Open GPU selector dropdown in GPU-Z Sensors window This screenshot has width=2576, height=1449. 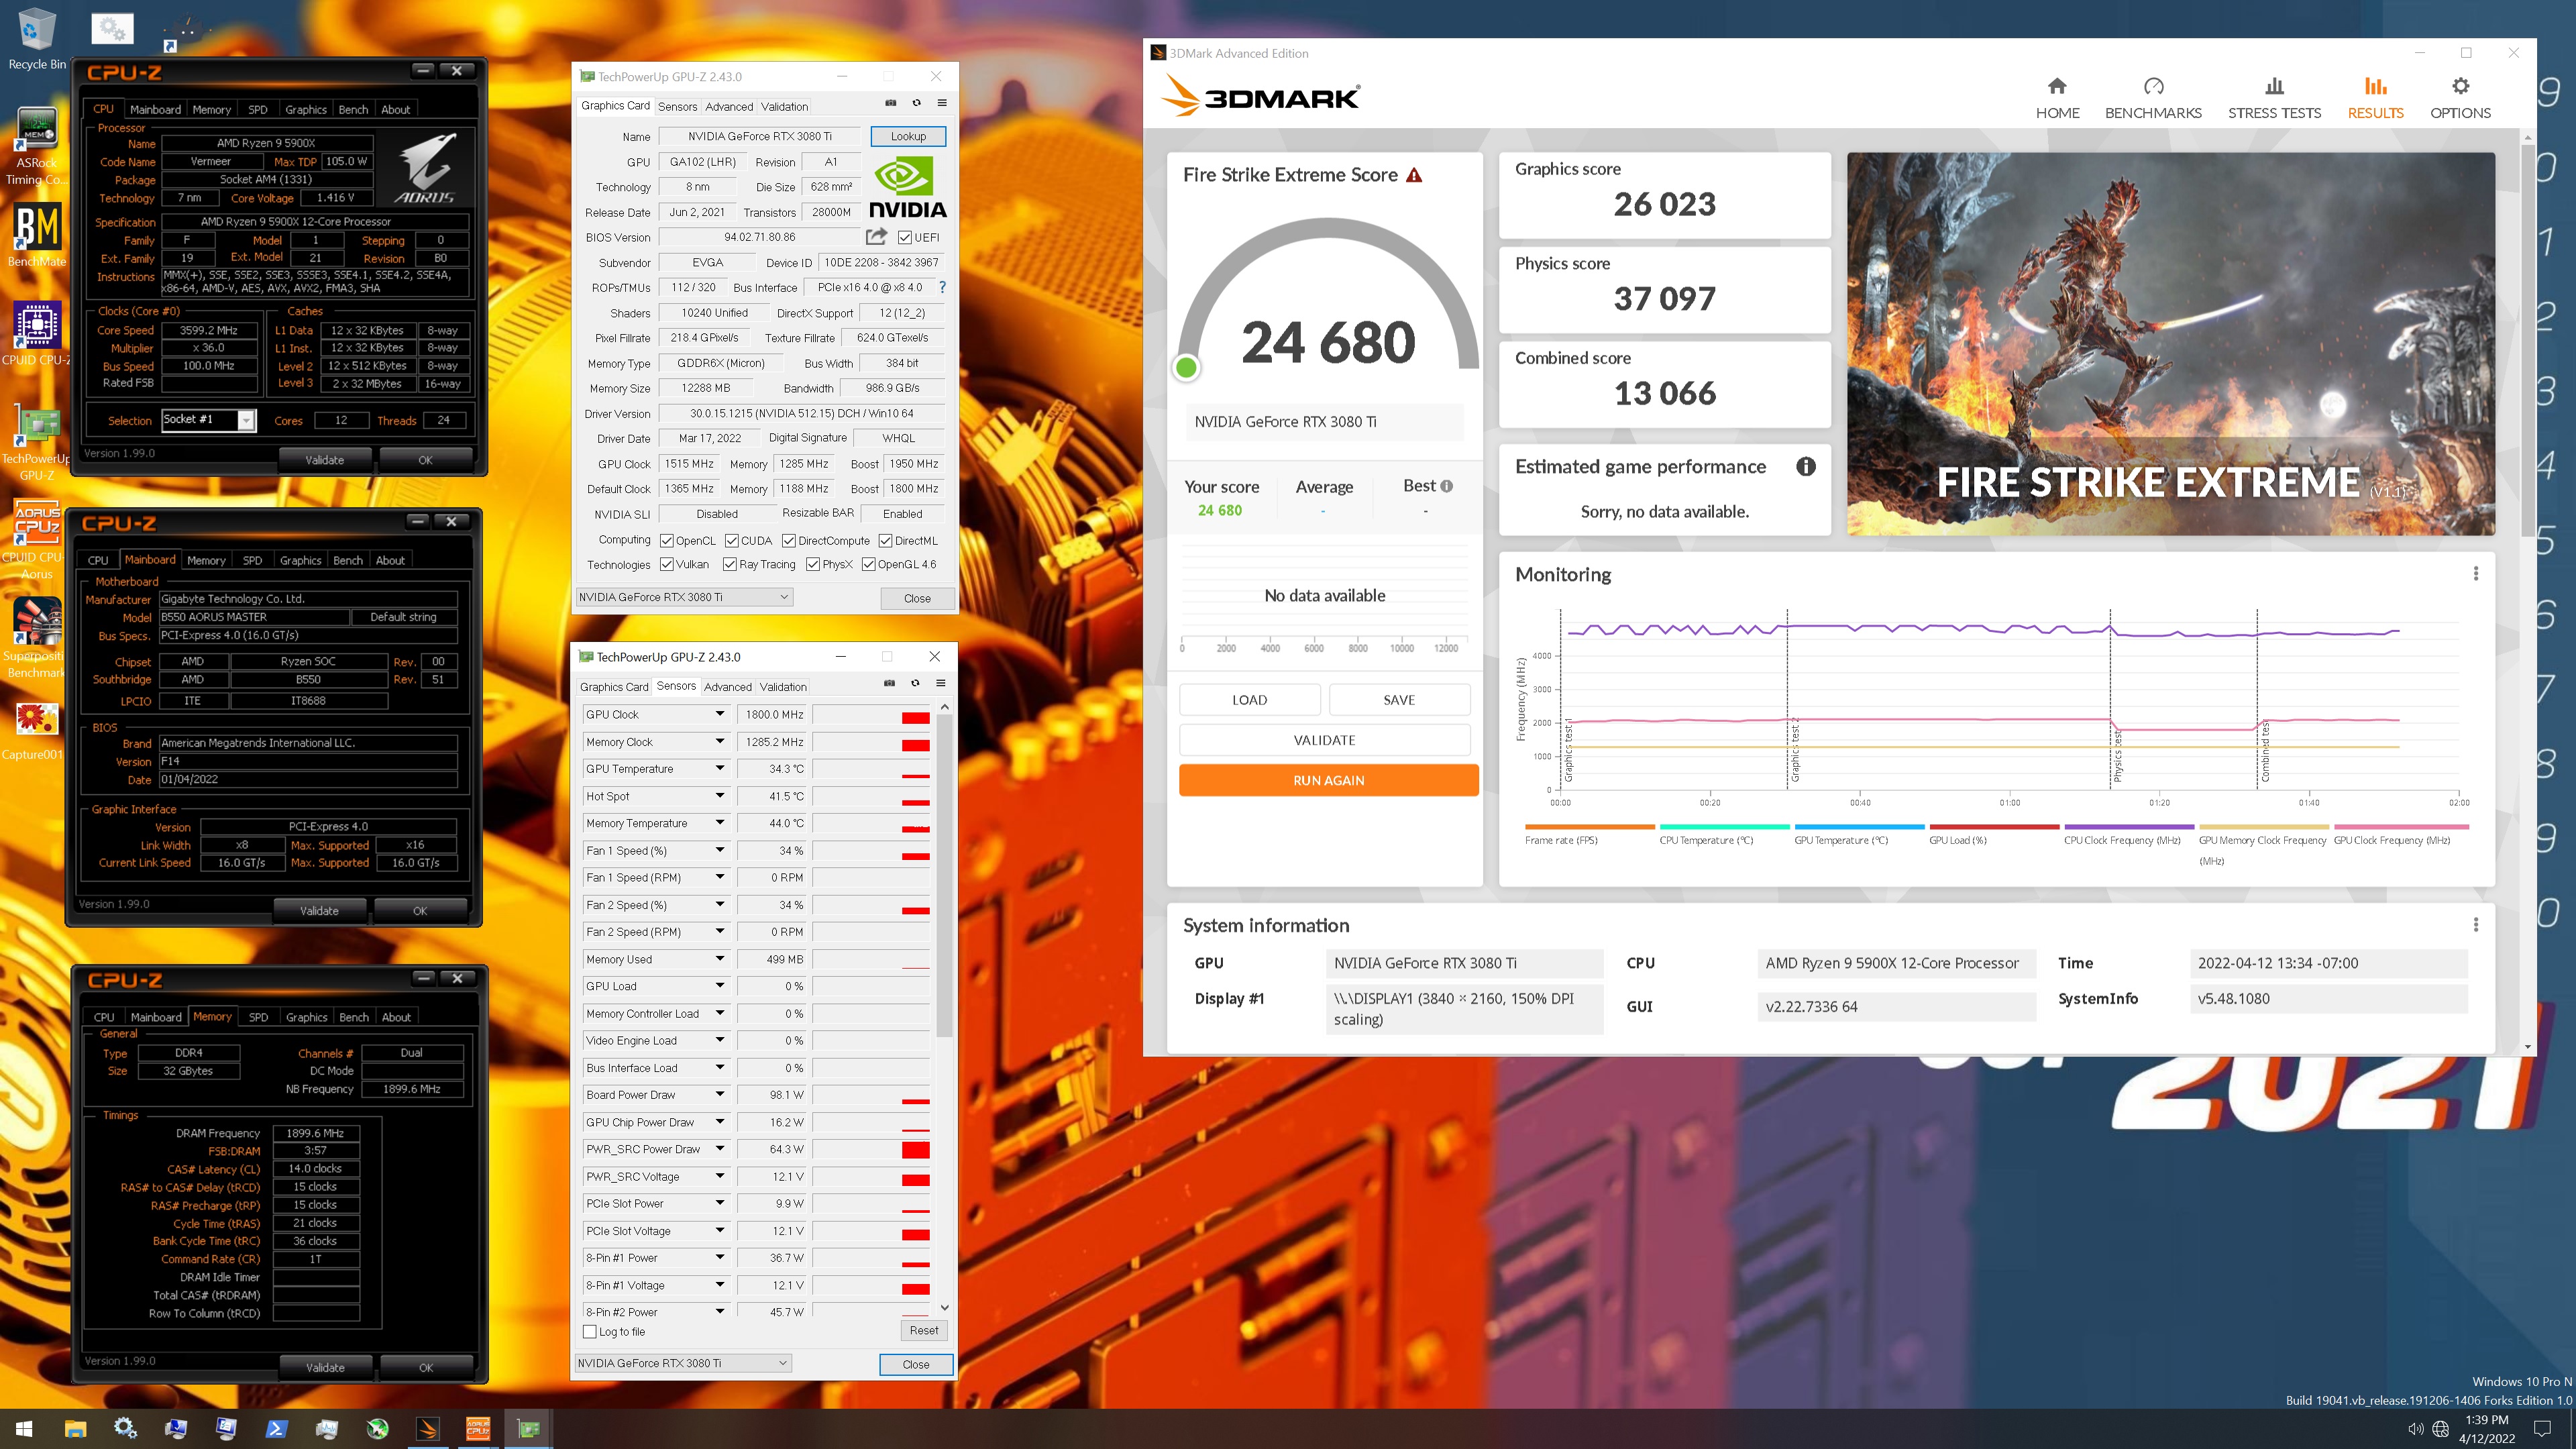pos(683,1363)
